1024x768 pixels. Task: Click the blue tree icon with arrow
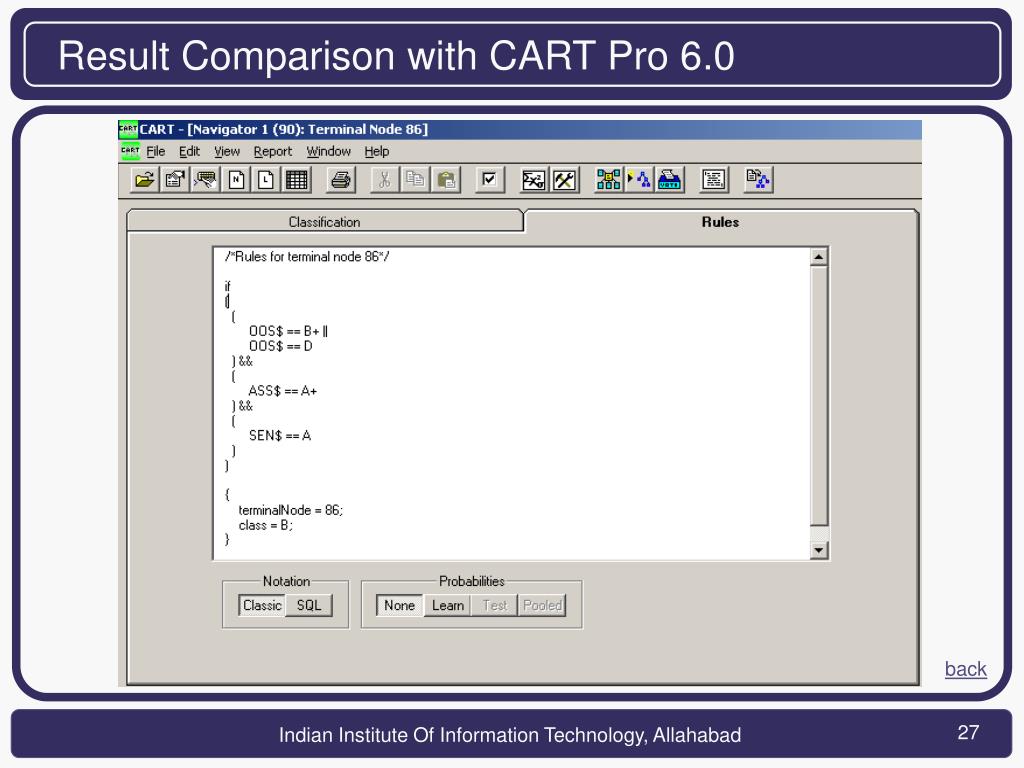click(639, 180)
